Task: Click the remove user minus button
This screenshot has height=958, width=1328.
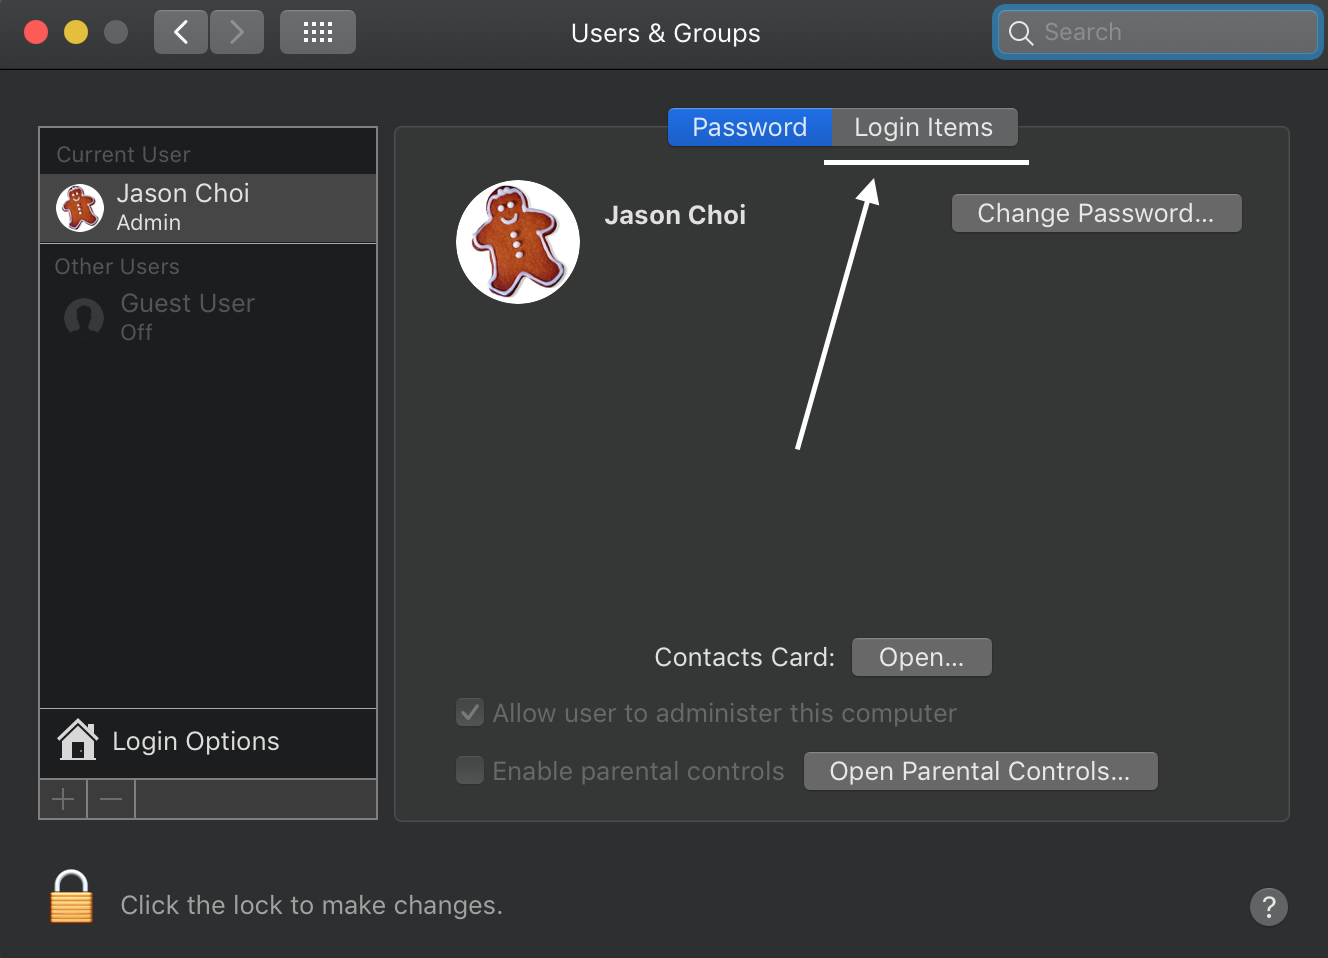Action: [111, 799]
